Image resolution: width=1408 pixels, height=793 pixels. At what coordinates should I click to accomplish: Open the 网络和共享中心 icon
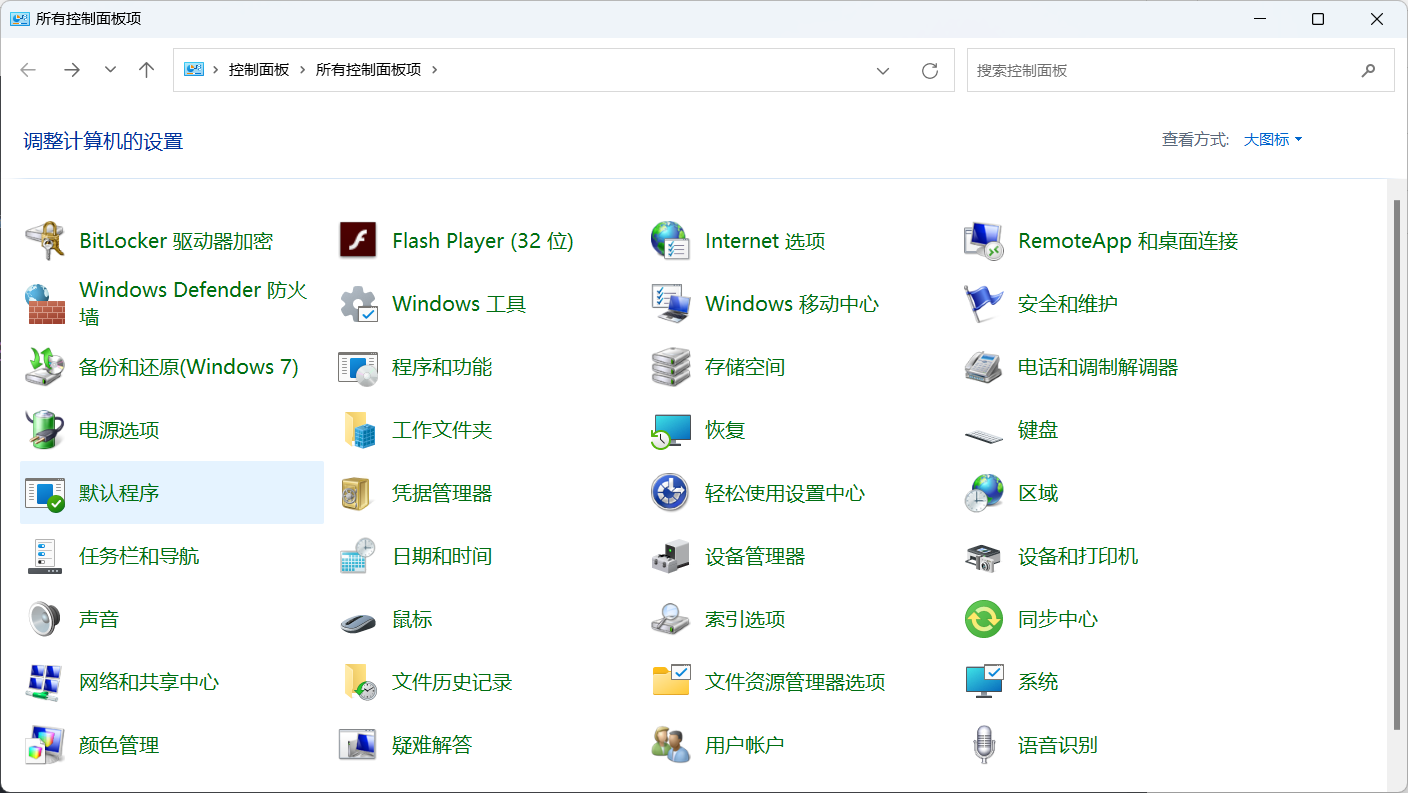point(45,682)
